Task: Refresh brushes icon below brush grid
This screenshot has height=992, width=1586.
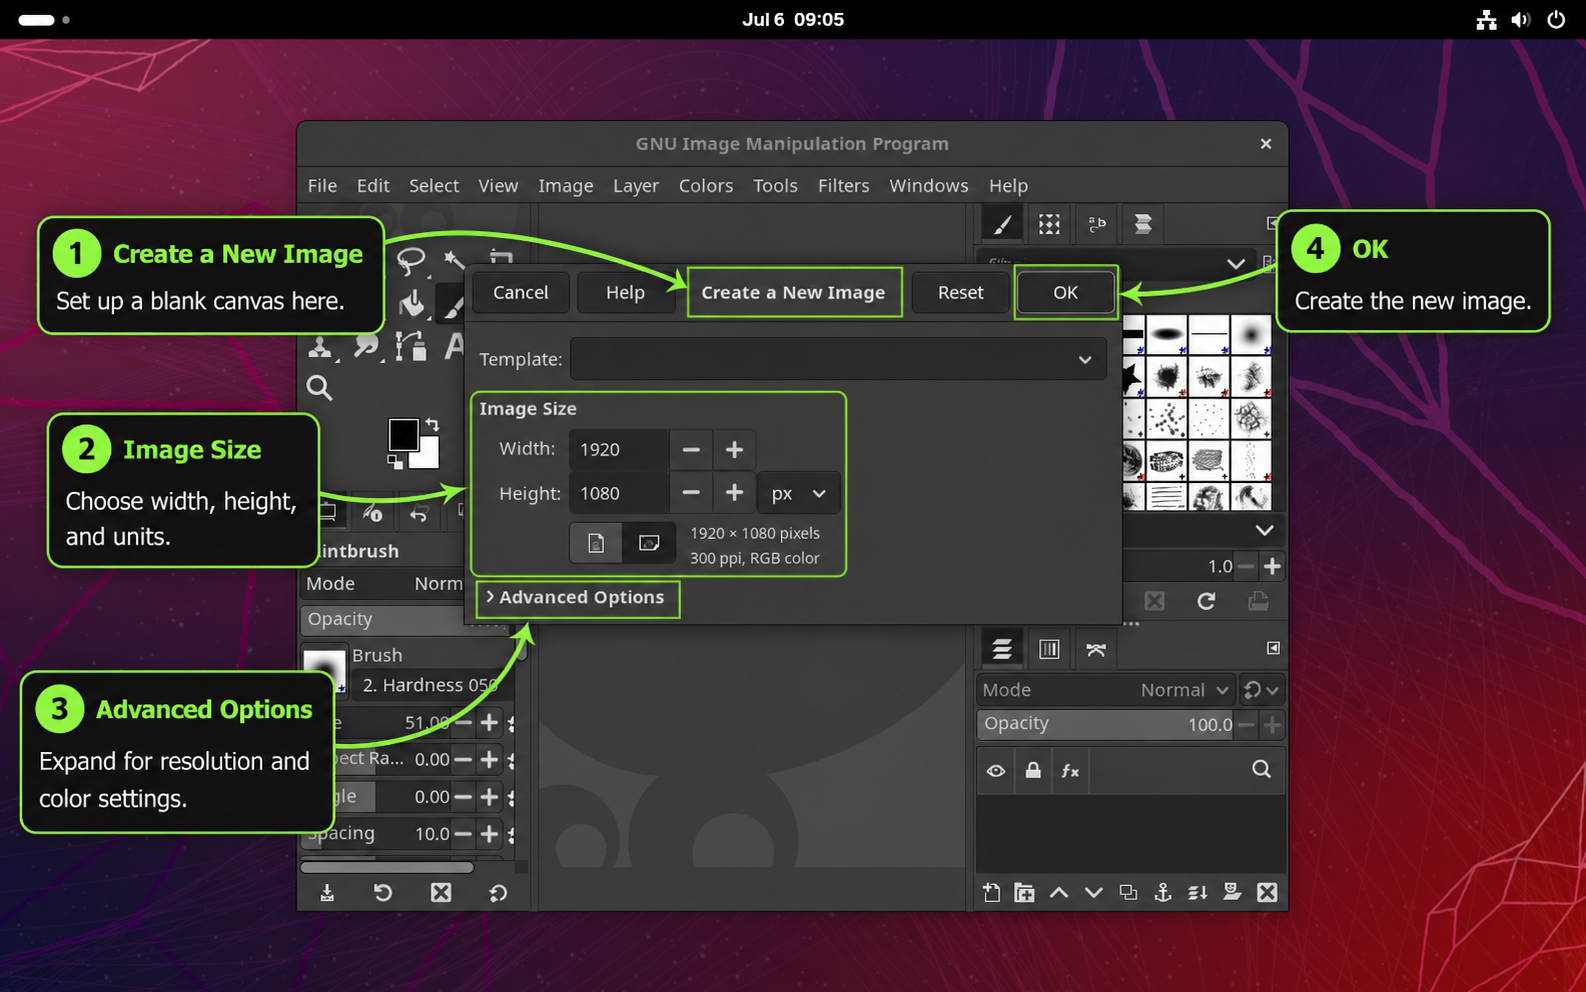Action: (x=1206, y=601)
